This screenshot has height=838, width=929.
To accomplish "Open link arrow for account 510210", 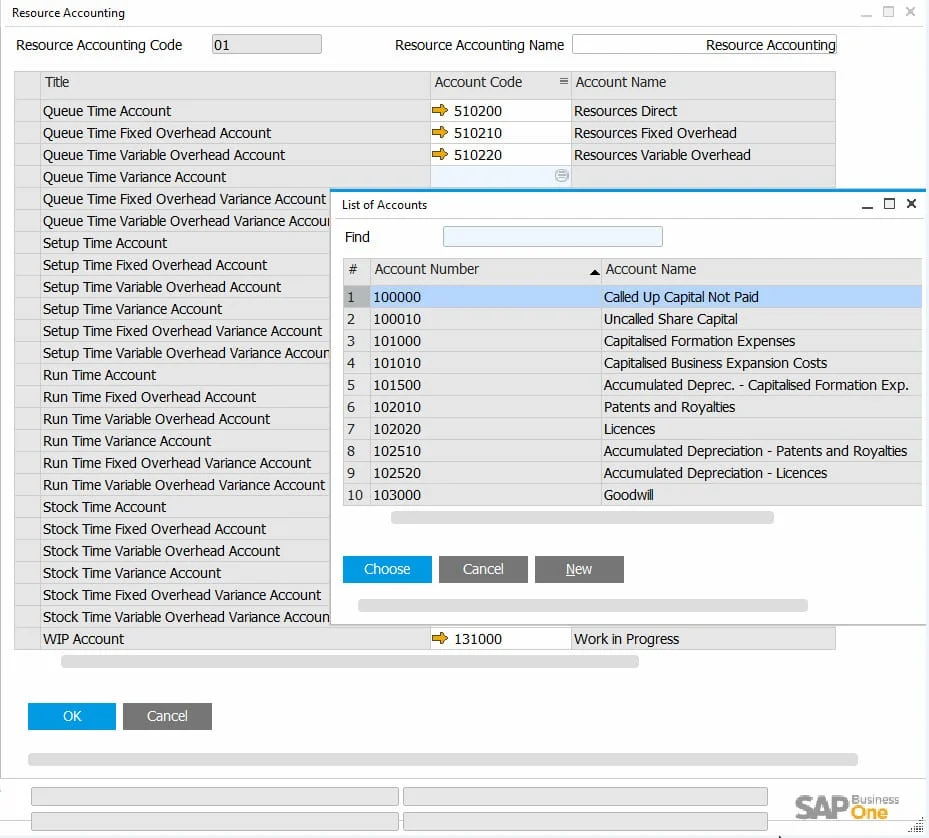I will coord(440,132).
